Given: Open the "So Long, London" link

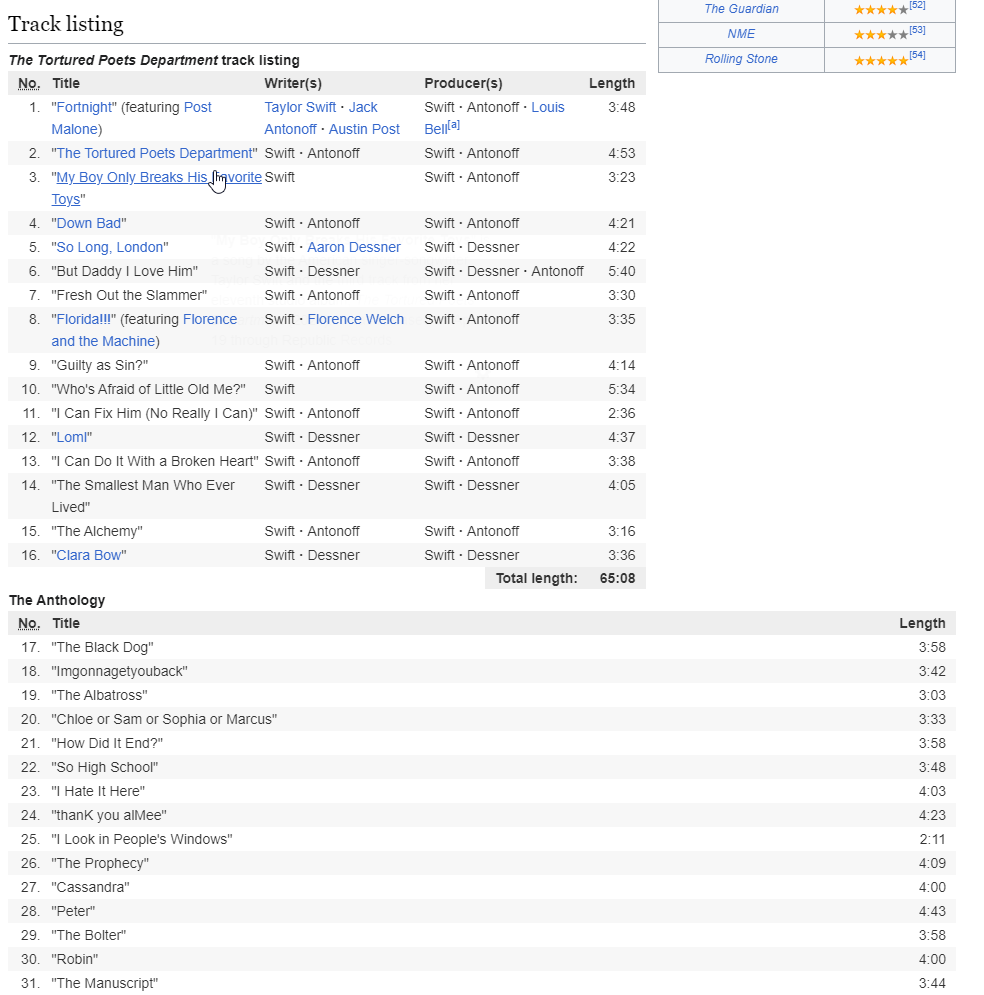Looking at the screenshot, I should (x=110, y=247).
